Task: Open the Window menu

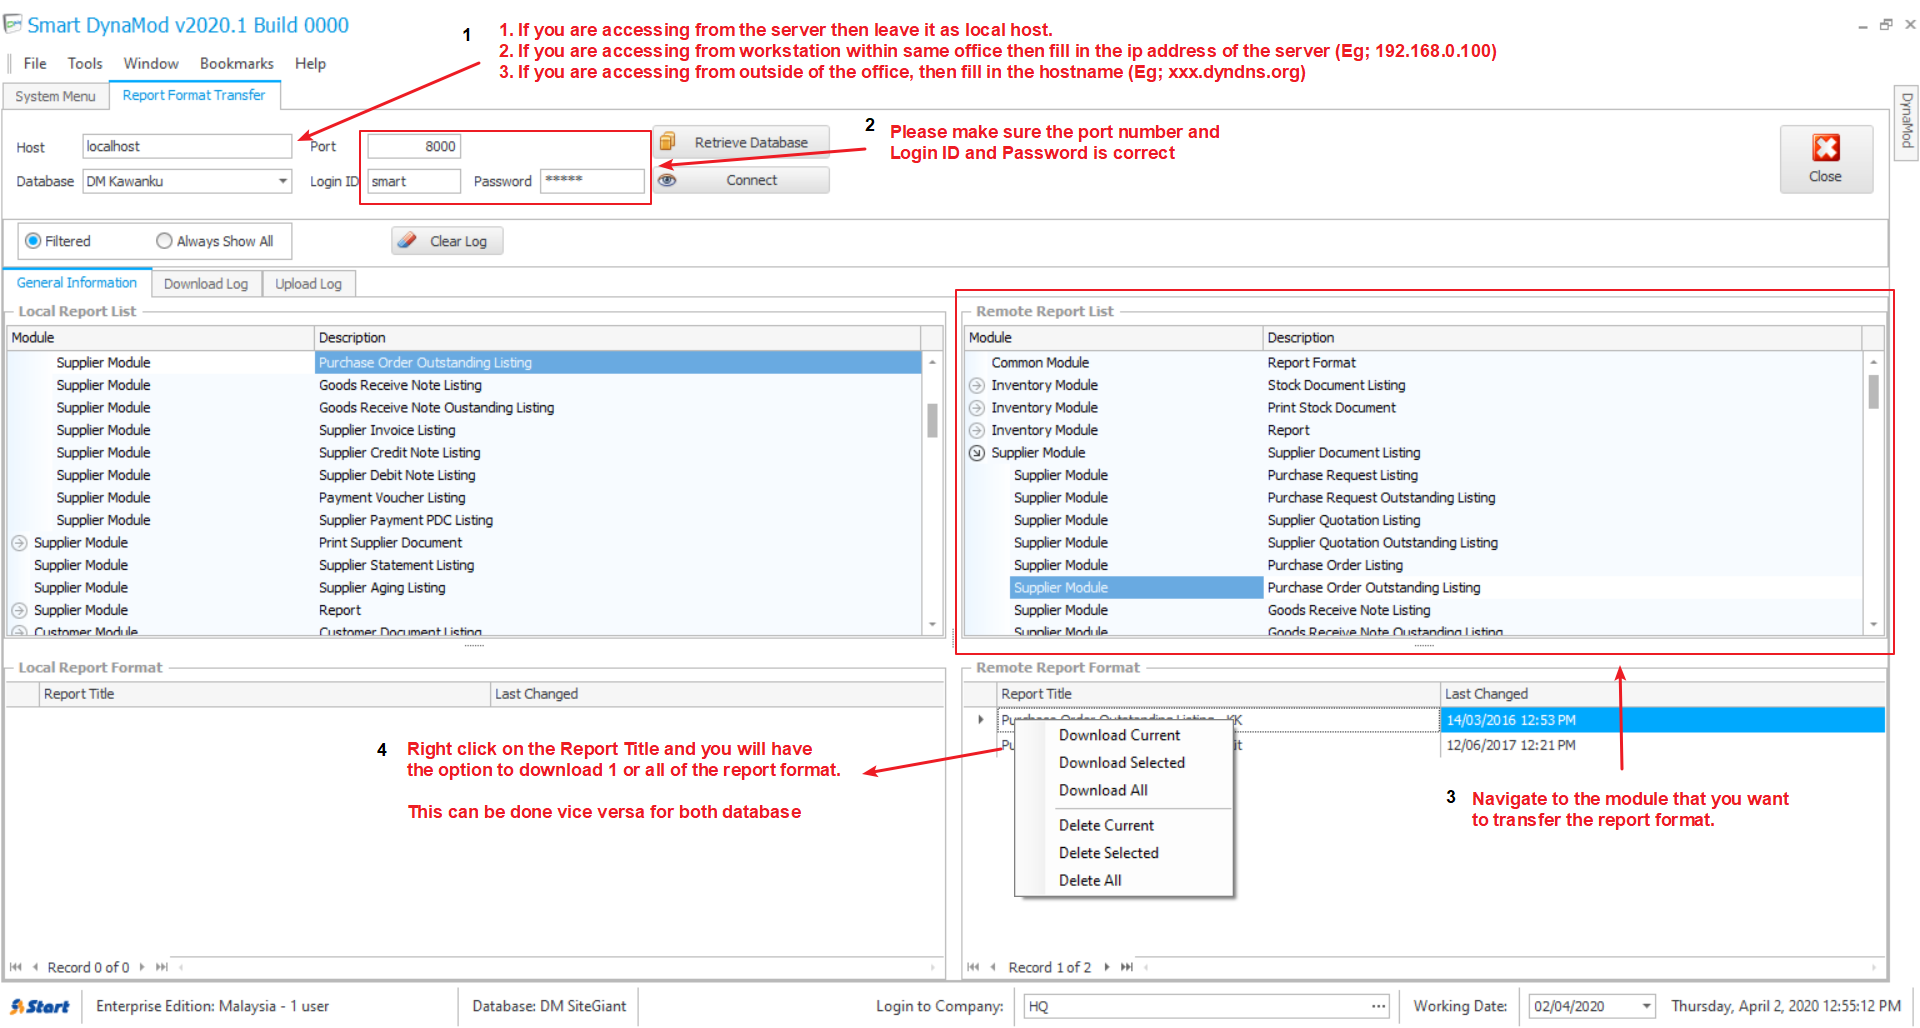Action: [151, 63]
